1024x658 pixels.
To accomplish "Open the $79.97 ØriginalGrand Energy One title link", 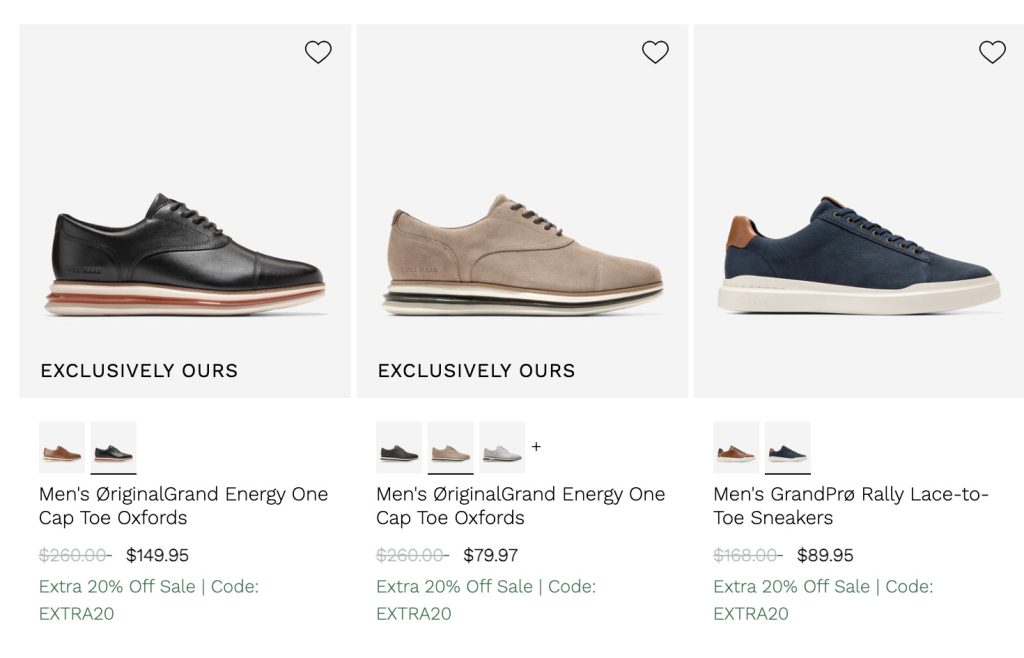I will 520,505.
